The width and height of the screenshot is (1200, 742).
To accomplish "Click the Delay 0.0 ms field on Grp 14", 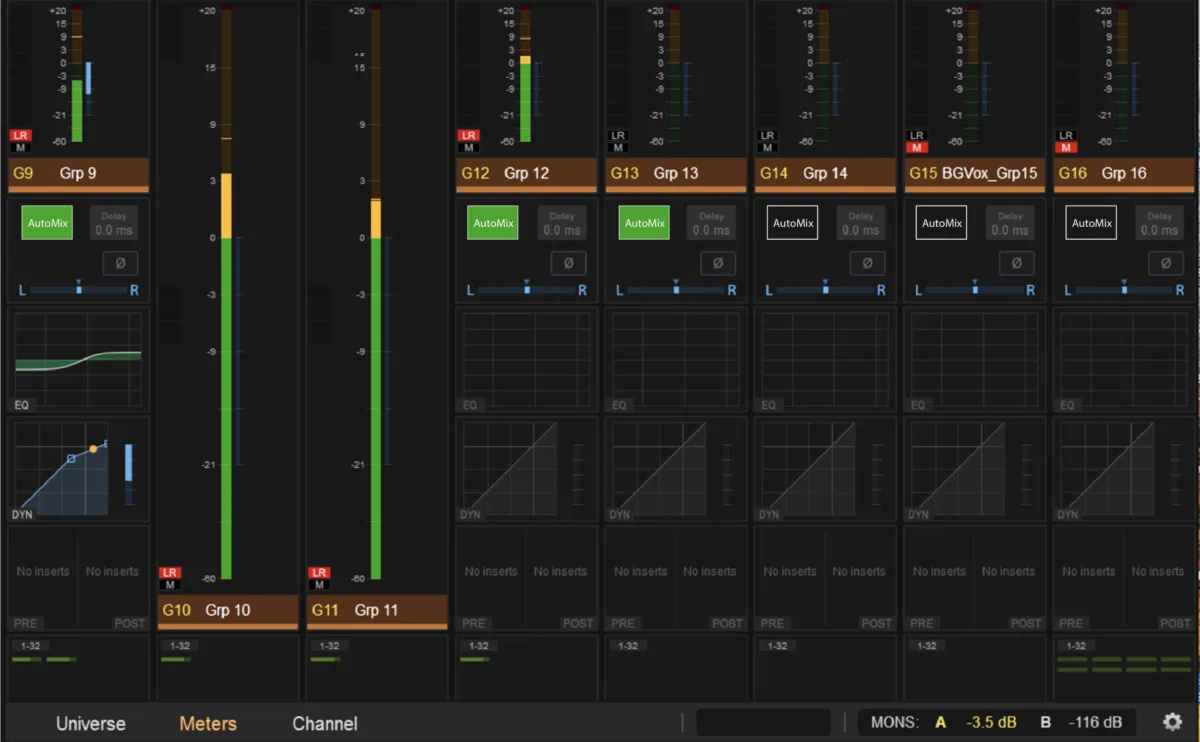I will click(x=860, y=223).
